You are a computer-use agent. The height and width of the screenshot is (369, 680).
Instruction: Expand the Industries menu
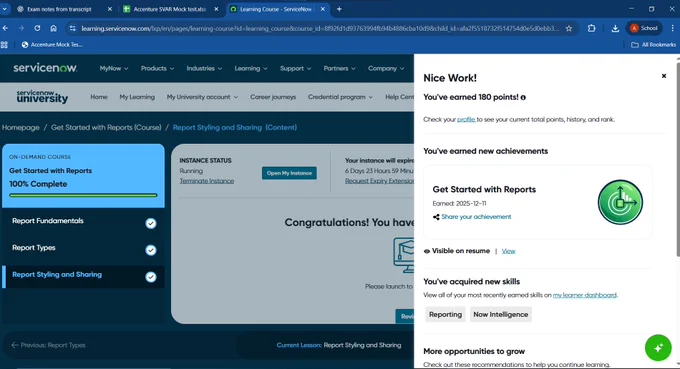coord(204,69)
